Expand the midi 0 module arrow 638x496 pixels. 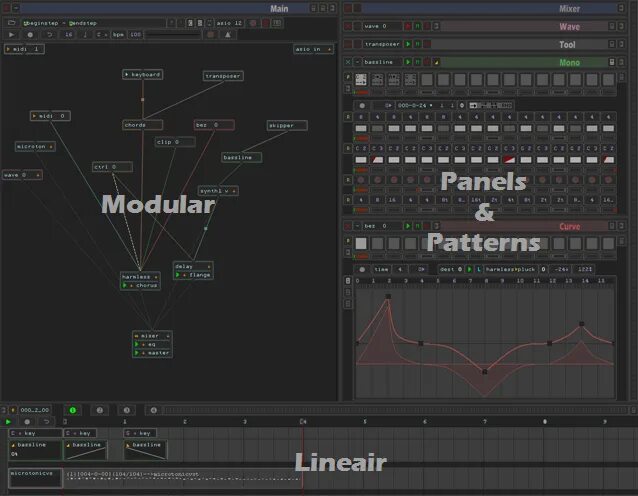pos(34,116)
